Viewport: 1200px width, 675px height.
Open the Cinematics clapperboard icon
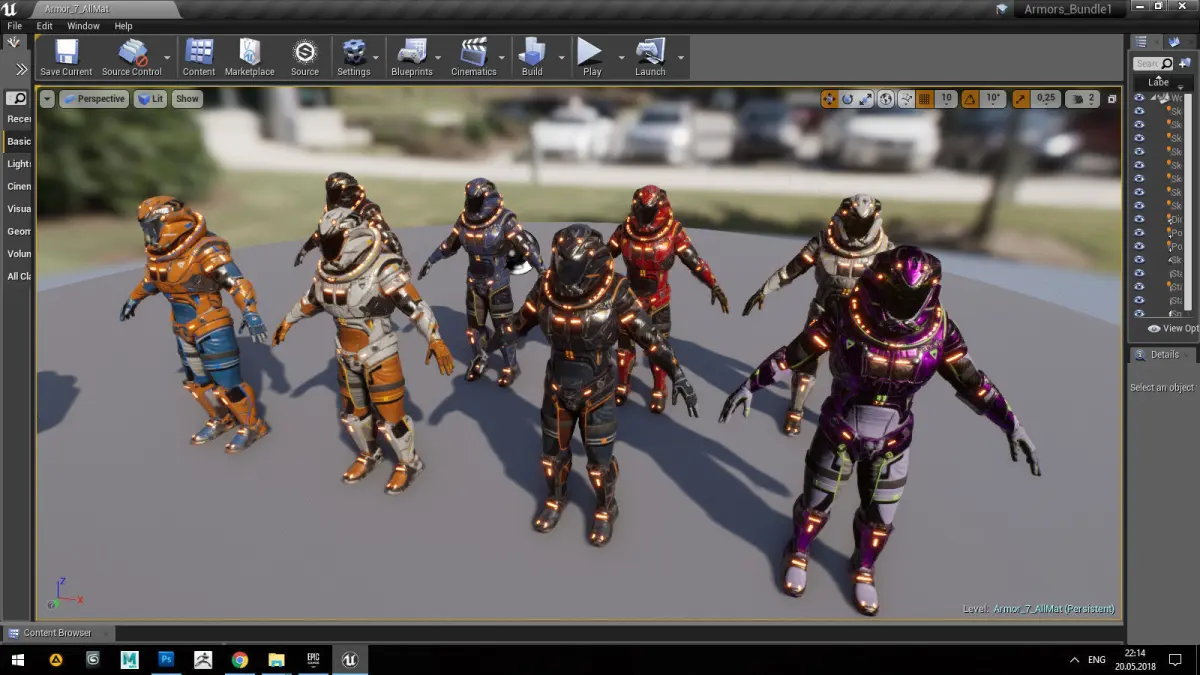coord(473,52)
